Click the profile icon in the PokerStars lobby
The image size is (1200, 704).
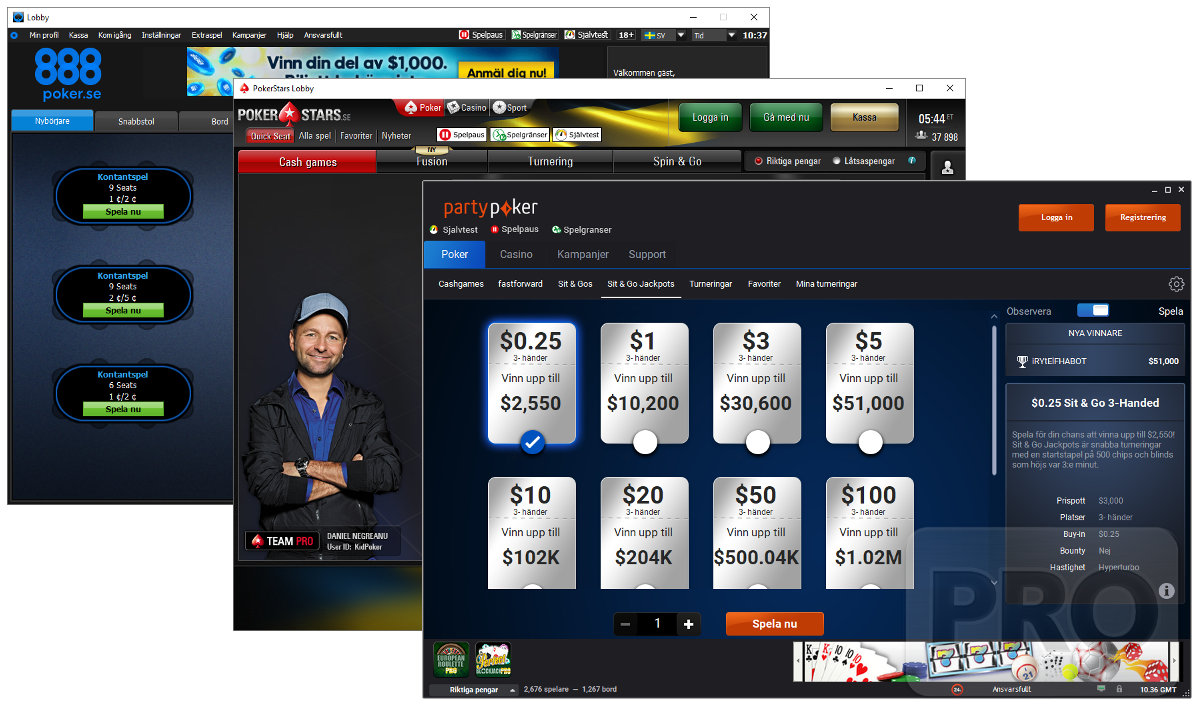947,167
